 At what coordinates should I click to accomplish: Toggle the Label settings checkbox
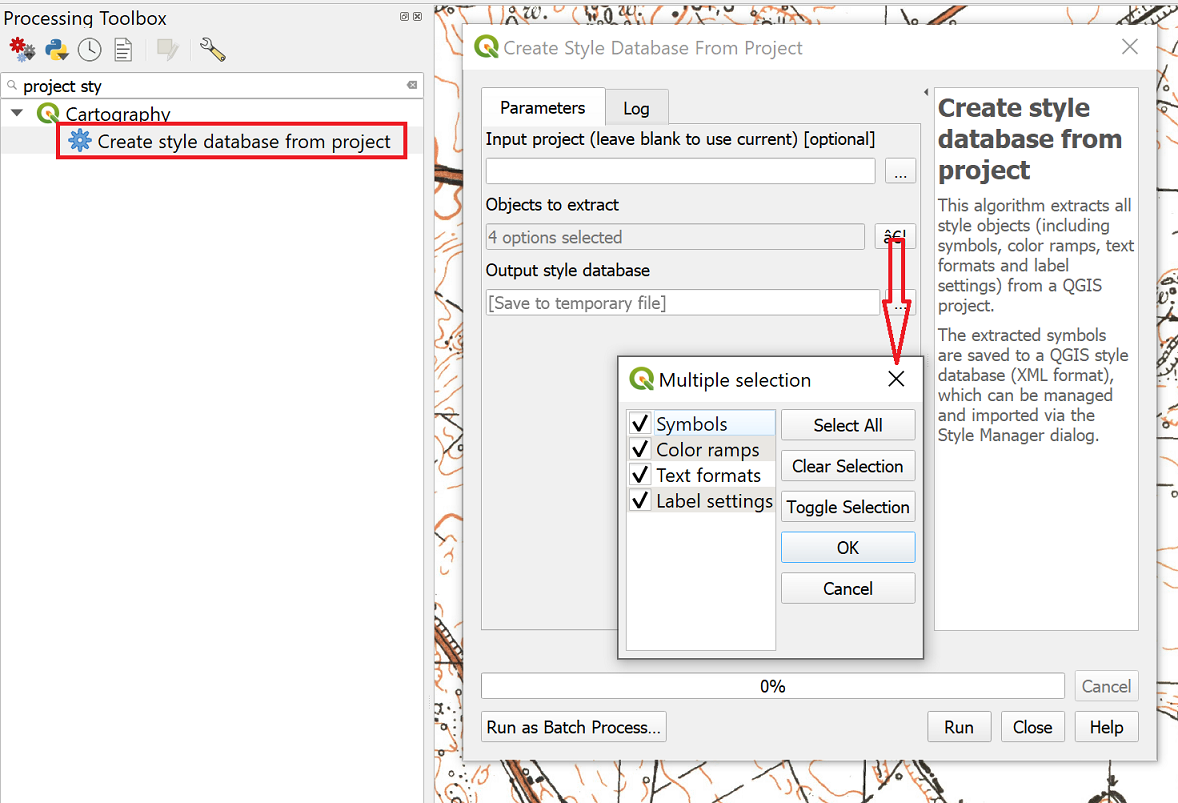click(641, 501)
